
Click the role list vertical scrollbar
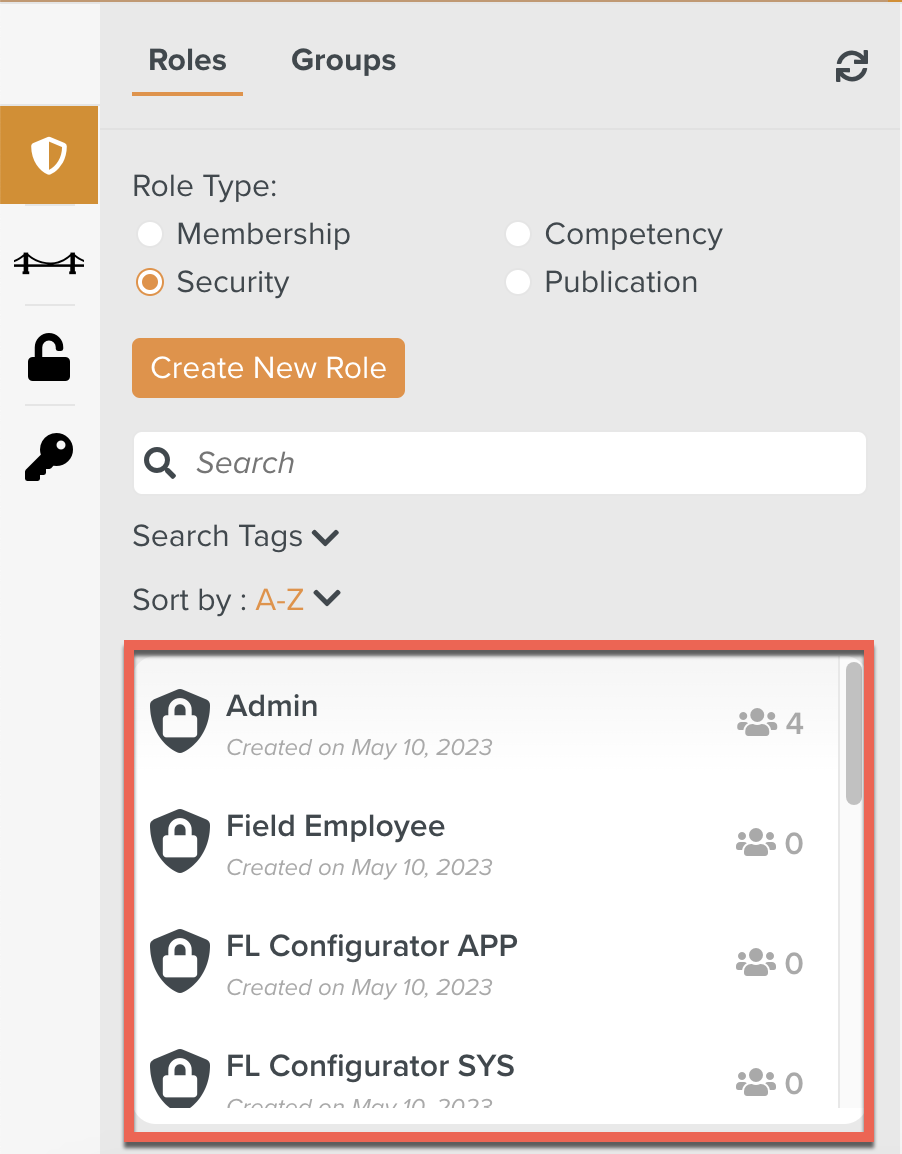(x=853, y=733)
